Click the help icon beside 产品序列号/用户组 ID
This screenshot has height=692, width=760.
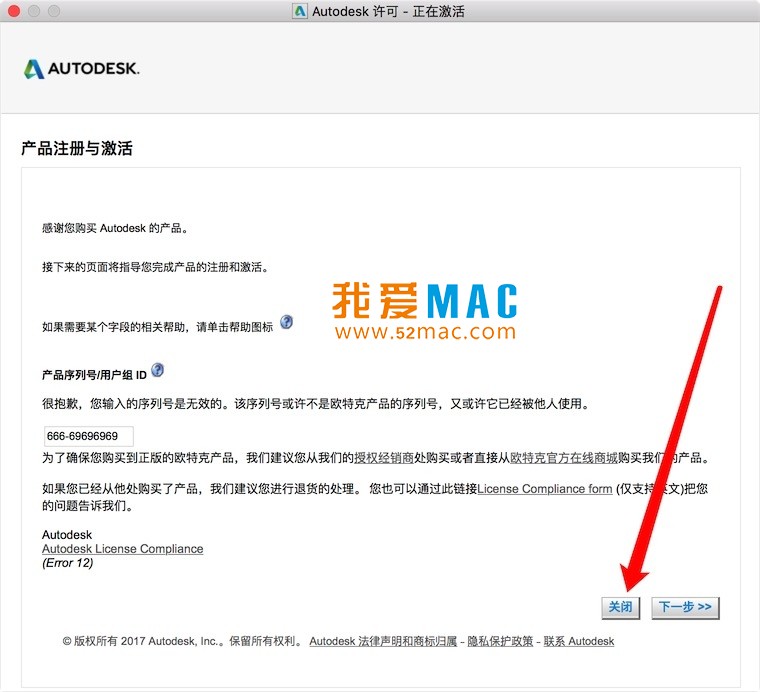[158, 370]
